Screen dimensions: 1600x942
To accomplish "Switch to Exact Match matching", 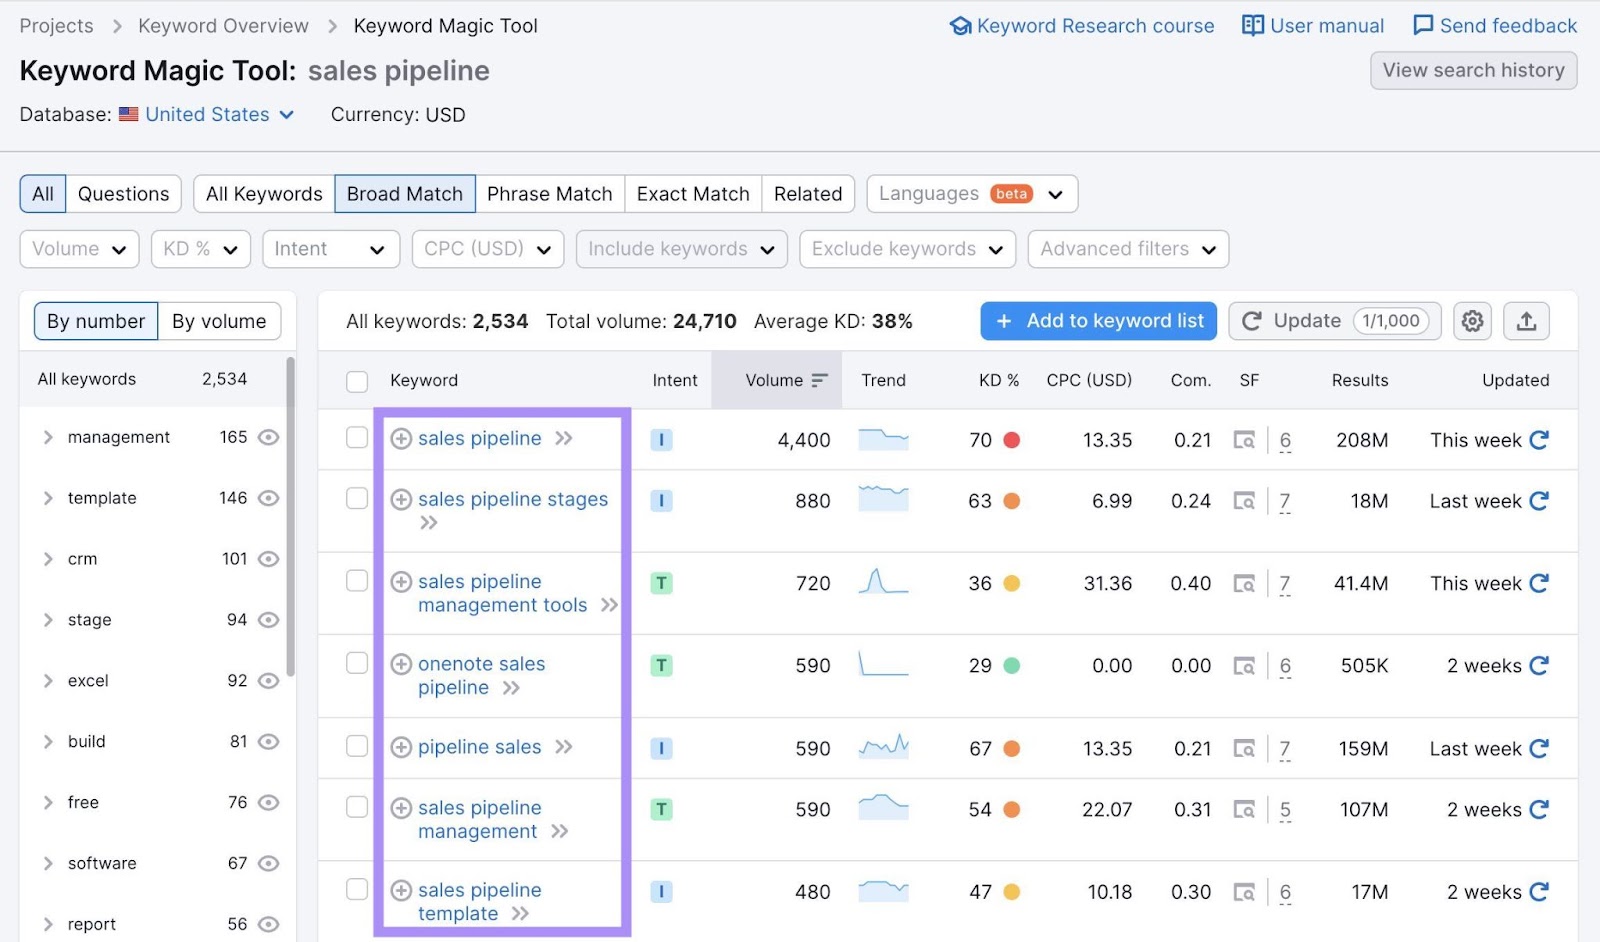I will [692, 193].
